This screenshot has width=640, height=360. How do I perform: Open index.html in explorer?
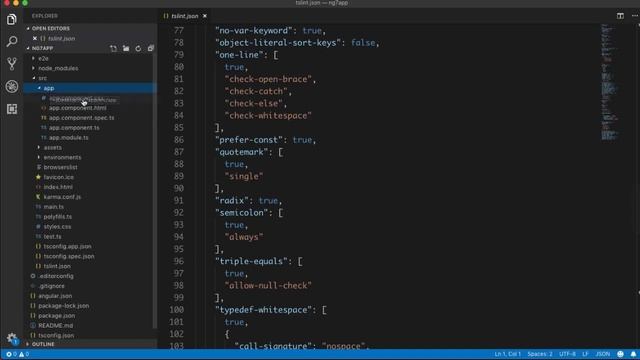[58, 187]
